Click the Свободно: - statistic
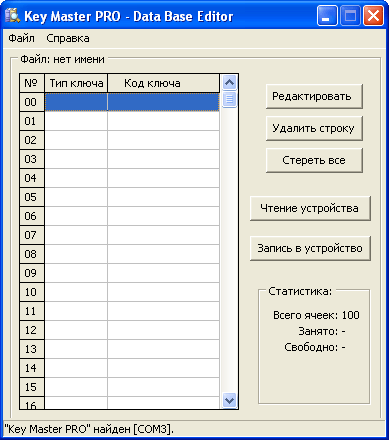Viewport: 389px width, 440px height. pyautogui.click(x=315, y=347)
